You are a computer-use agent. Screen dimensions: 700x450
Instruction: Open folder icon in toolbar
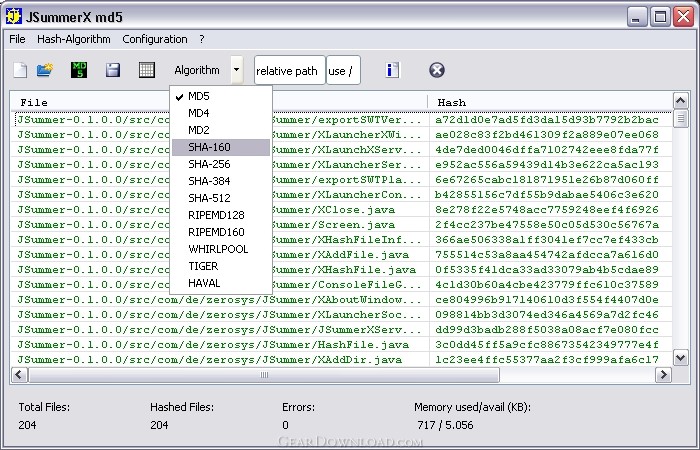(x=45, y=70)
